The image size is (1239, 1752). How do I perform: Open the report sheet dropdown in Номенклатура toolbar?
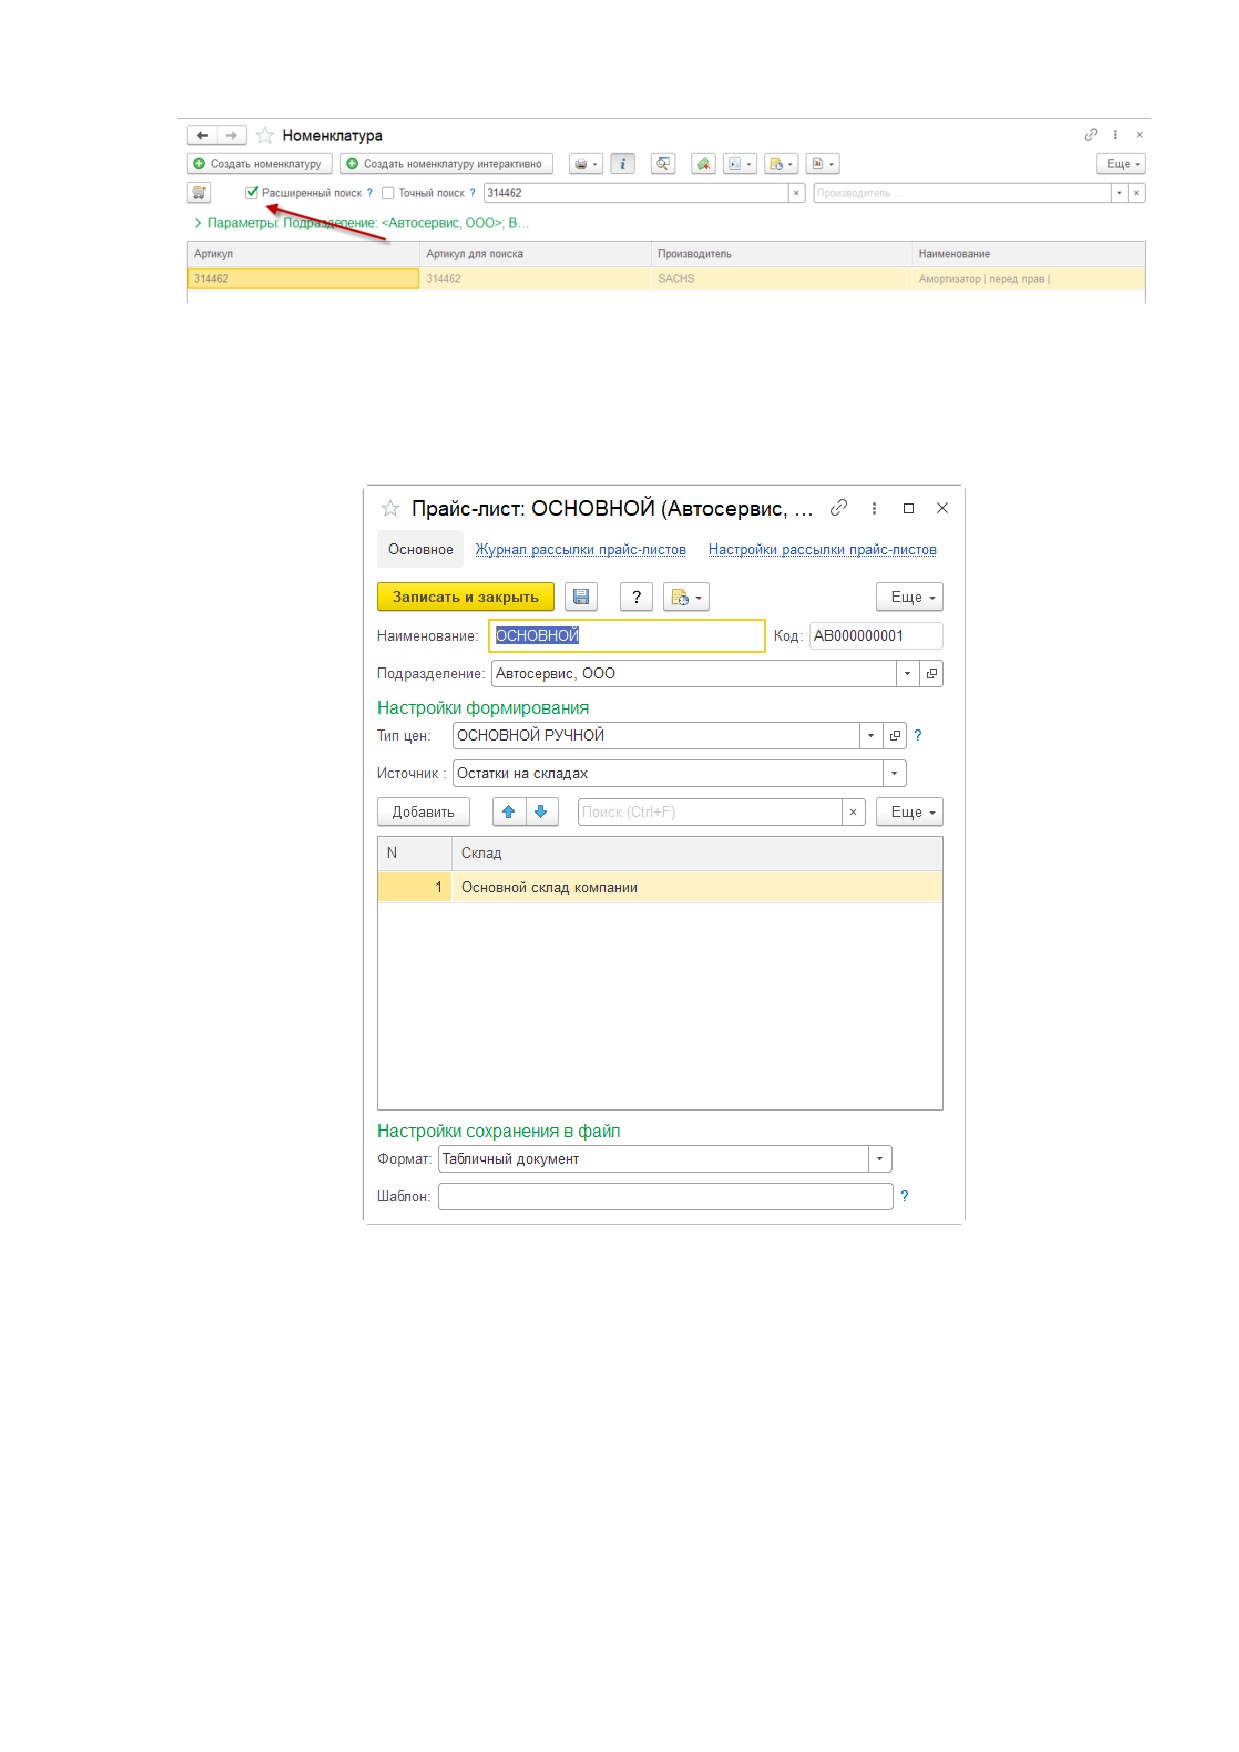click(x=822, y=164)
